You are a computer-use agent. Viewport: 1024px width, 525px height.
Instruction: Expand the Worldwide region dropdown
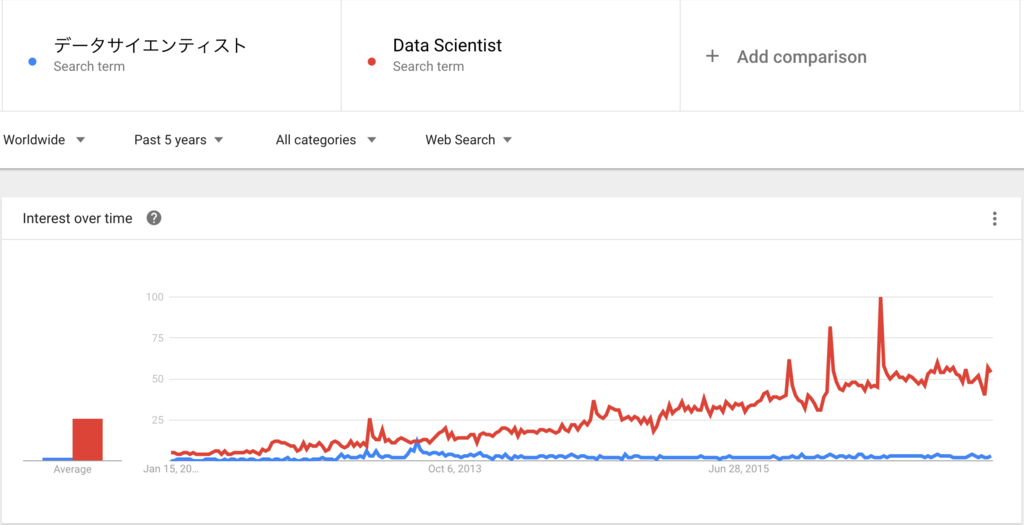click(44, 140)
